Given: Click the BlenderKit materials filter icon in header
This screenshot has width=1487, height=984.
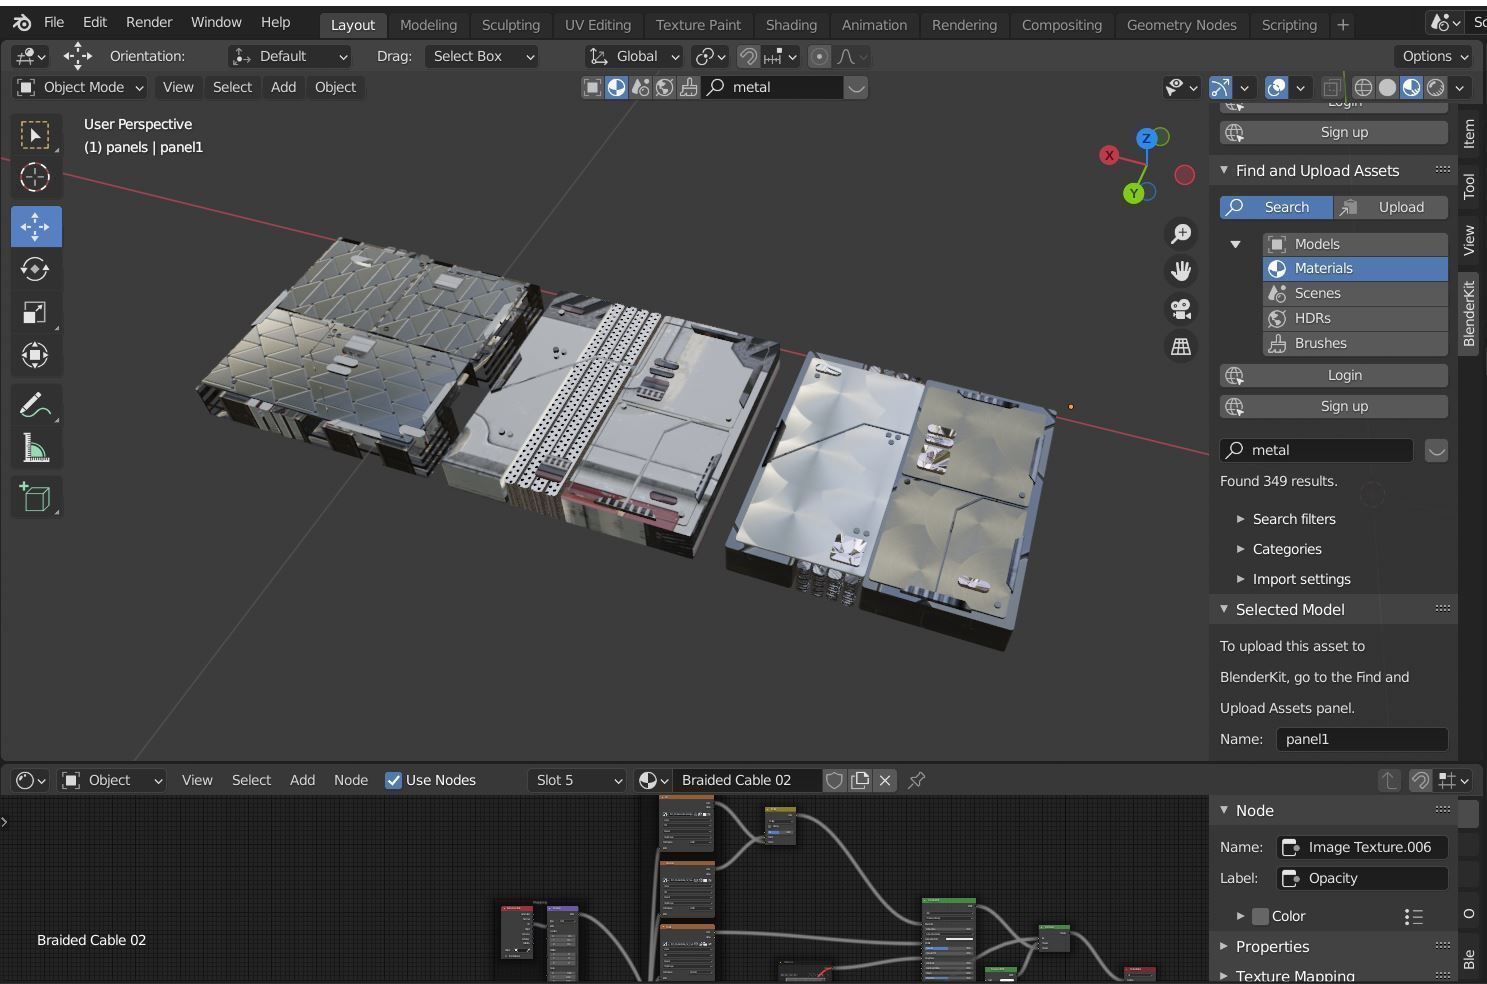Looking at the screenshot, I should click(616, 87).
